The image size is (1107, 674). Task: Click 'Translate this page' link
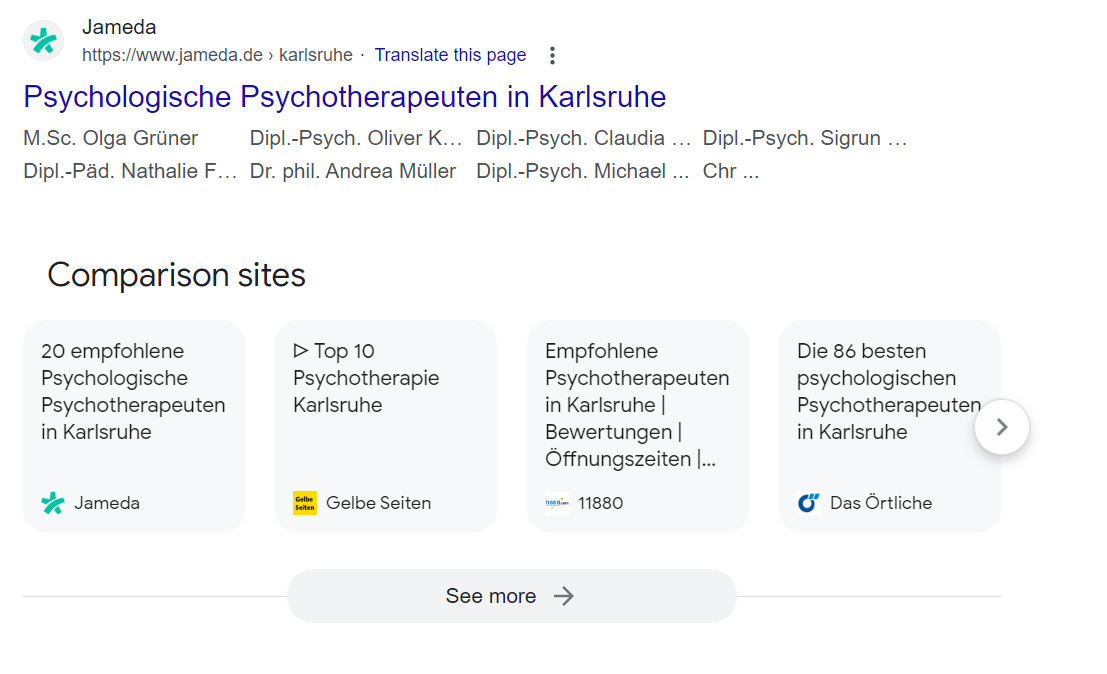450,55
